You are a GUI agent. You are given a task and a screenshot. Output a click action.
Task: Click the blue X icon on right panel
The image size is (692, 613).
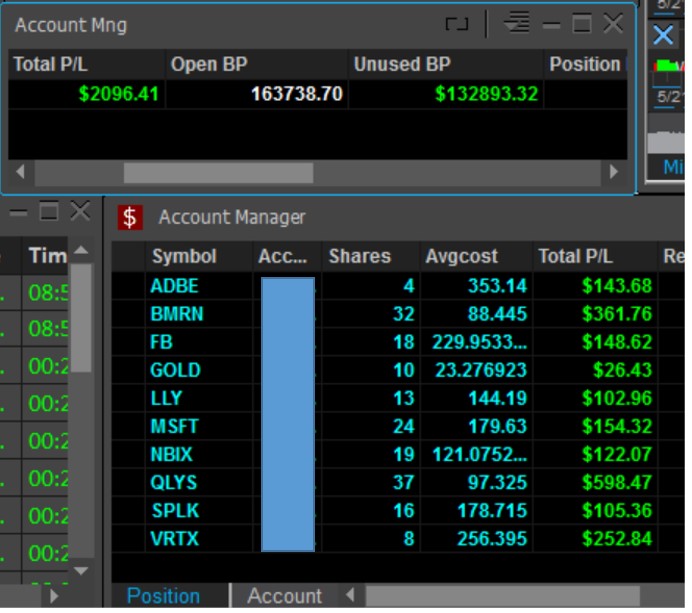tap(663, 36)
